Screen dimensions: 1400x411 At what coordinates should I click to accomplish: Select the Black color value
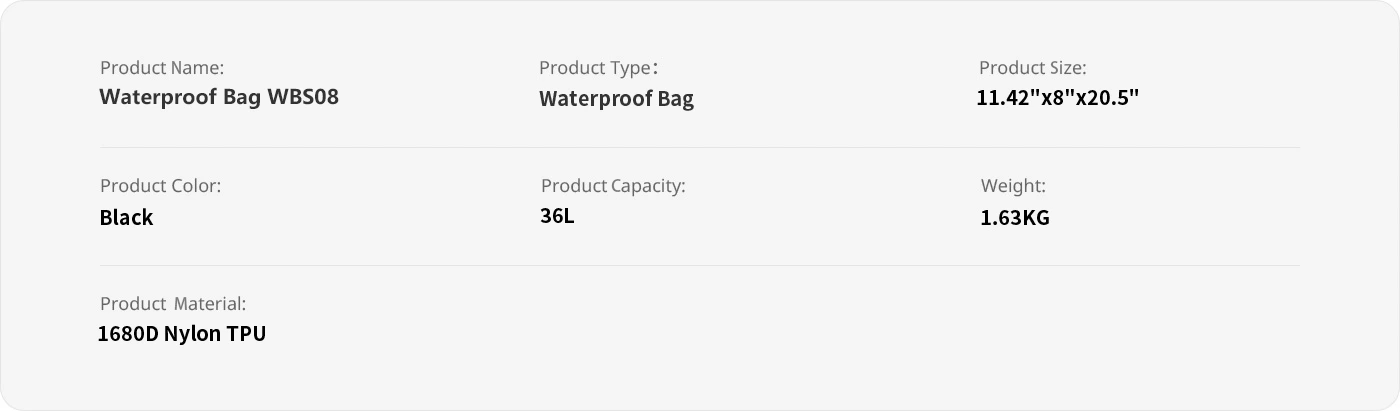[x=126, y=217]
